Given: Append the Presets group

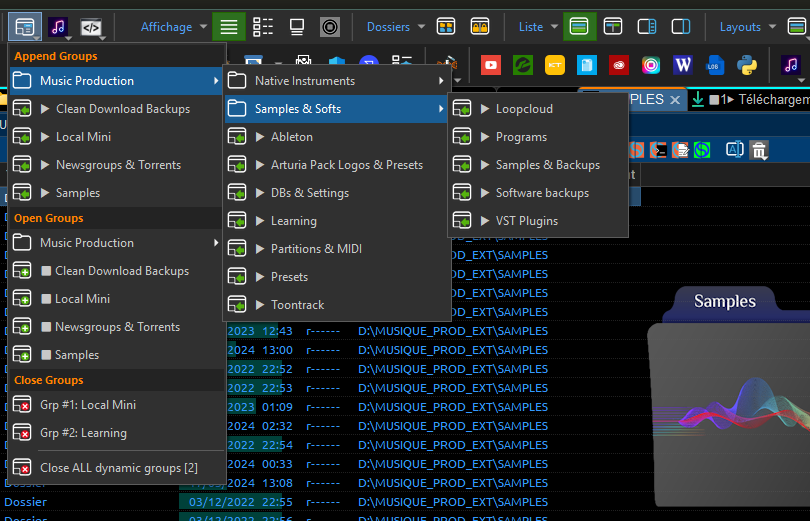Looking at the screenshot, I should pos(336,277).
